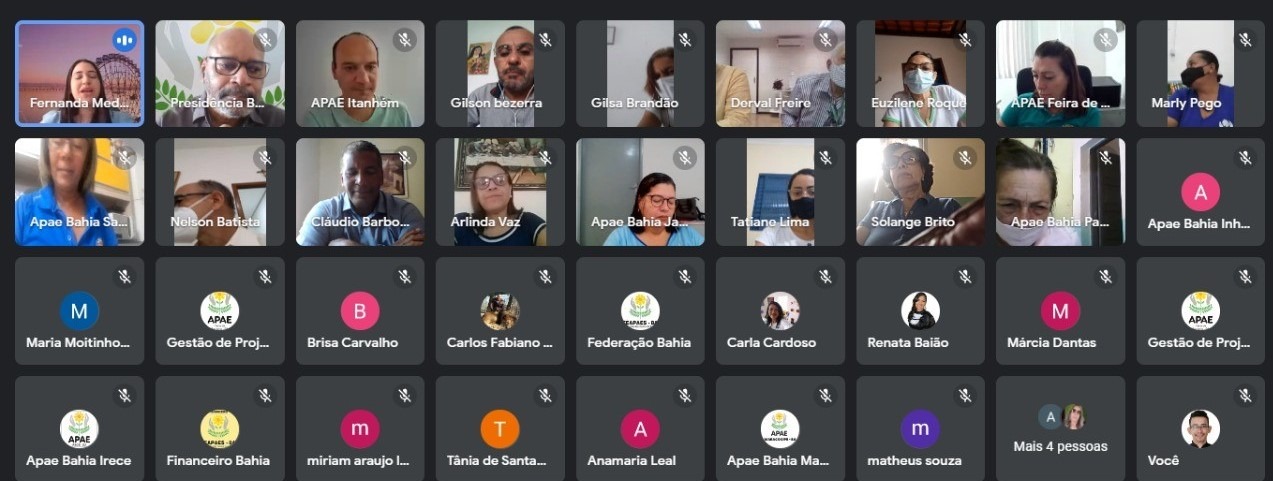Click the muted microphone icon on Gilson bezerra's tile

point(545,40)
